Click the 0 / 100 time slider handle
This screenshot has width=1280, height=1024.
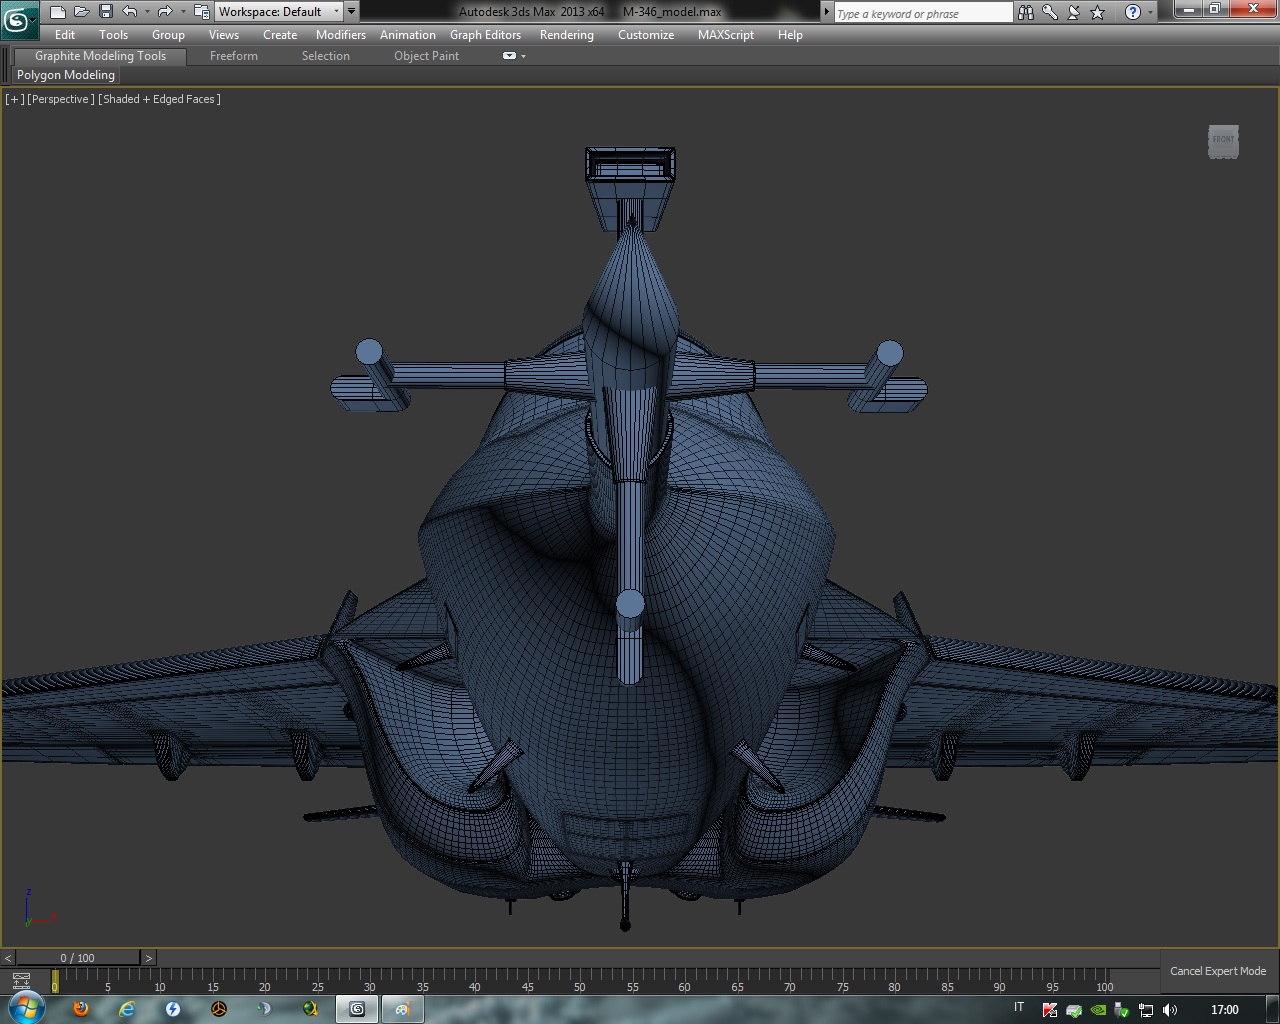[78, 958]
